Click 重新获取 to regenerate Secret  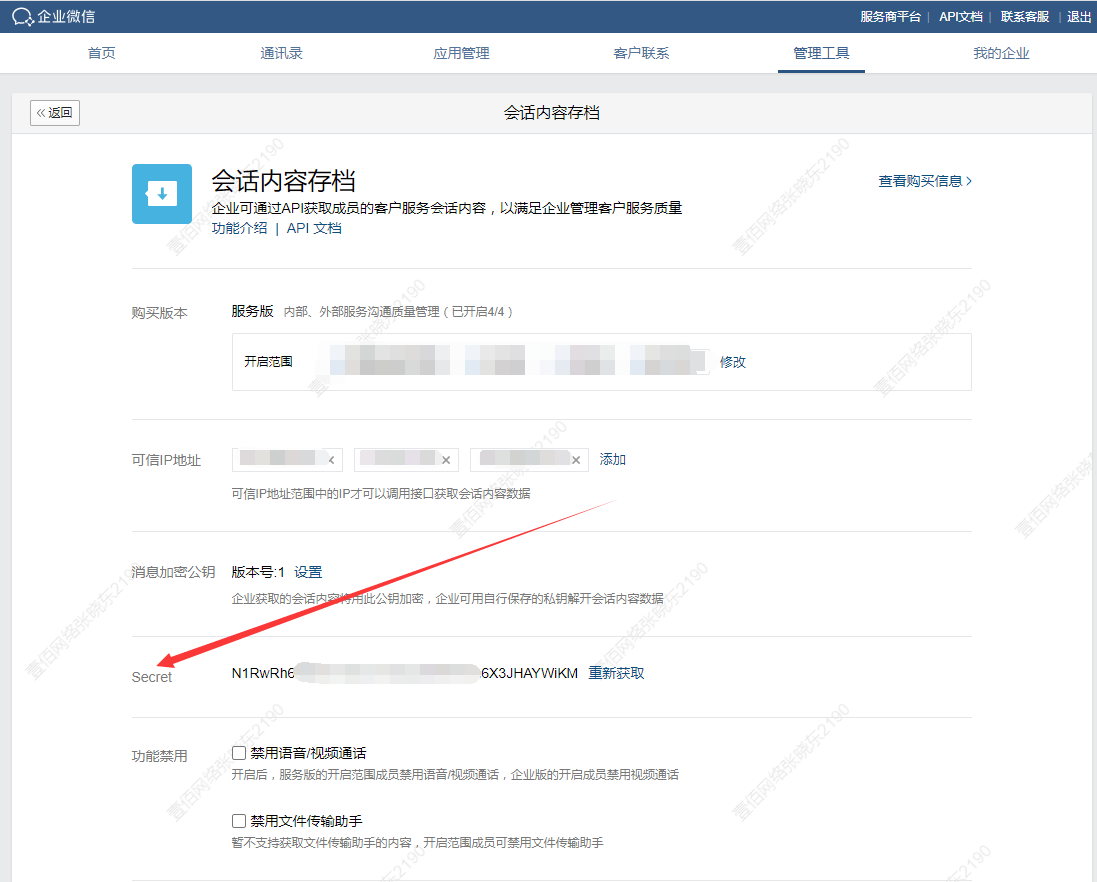tap(616, 673)
